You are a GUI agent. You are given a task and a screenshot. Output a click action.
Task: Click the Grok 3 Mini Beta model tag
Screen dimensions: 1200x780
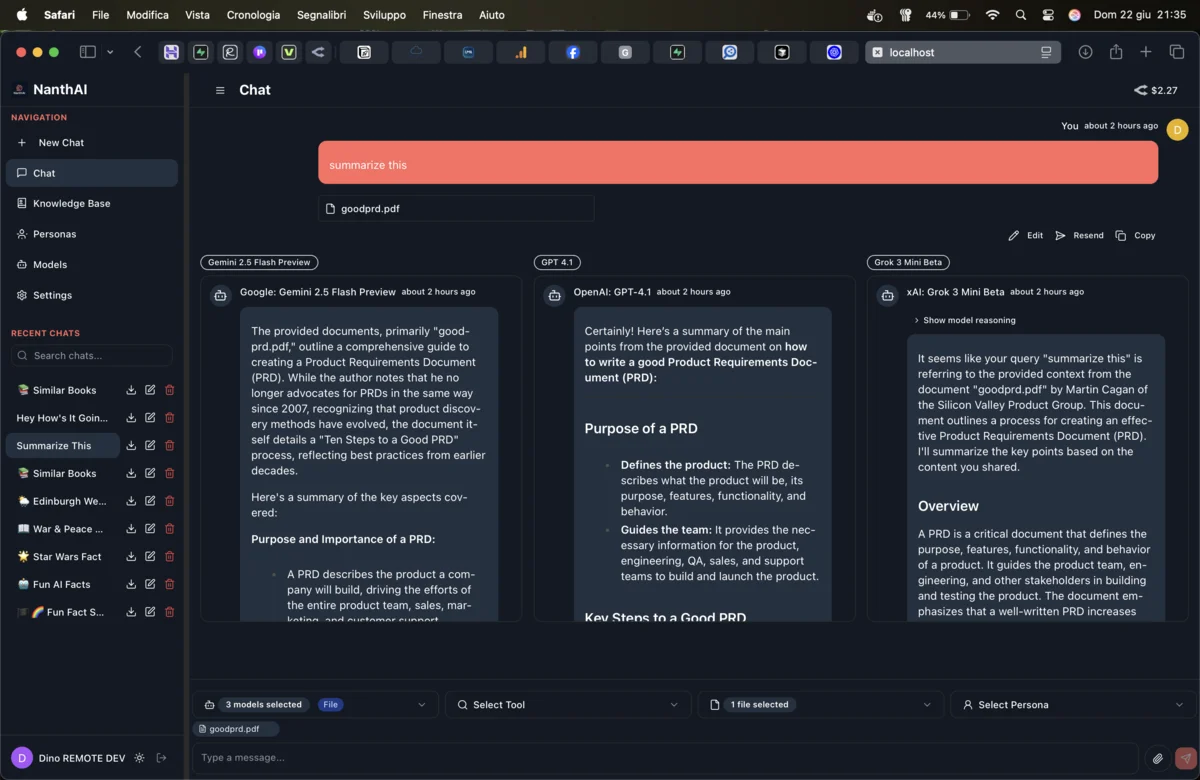(908, 263)
